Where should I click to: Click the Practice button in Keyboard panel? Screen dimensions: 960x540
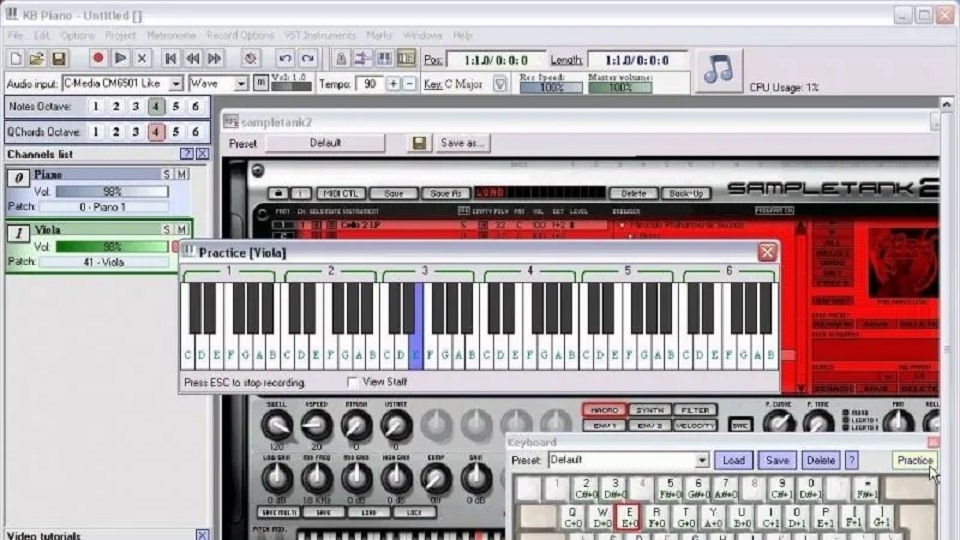[914, 460]
